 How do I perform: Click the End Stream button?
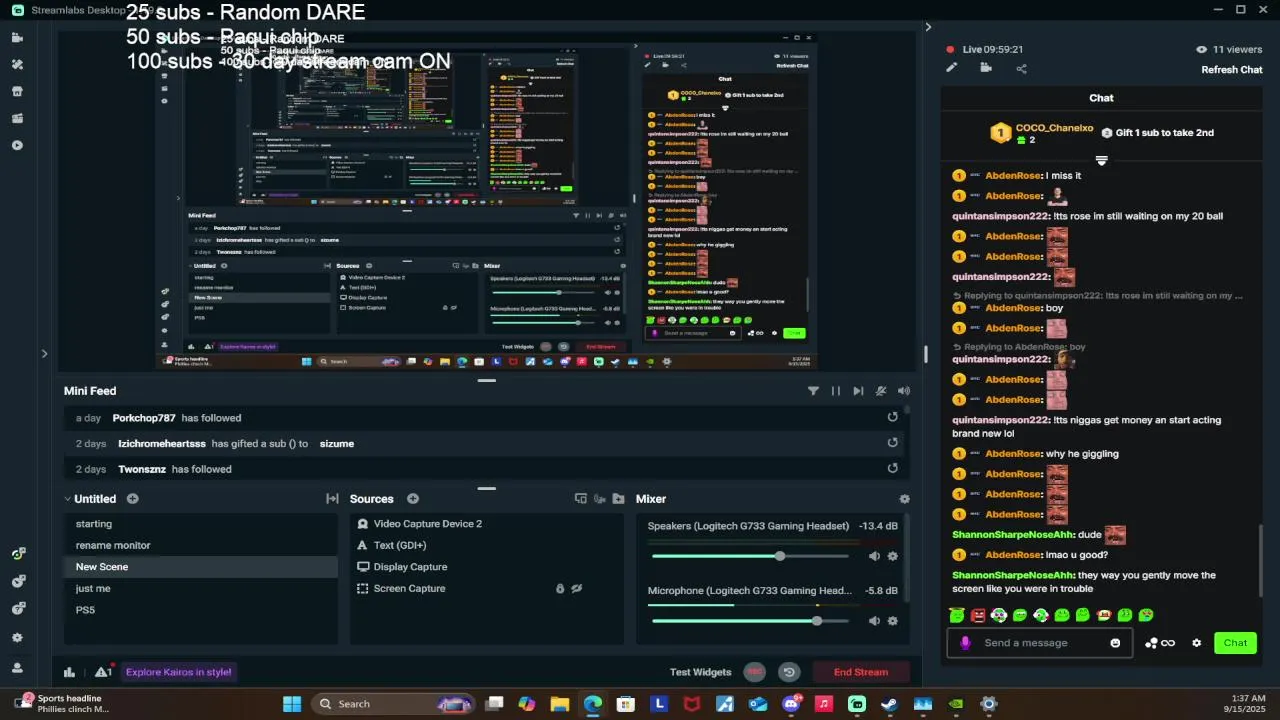(x=861, y=672)
